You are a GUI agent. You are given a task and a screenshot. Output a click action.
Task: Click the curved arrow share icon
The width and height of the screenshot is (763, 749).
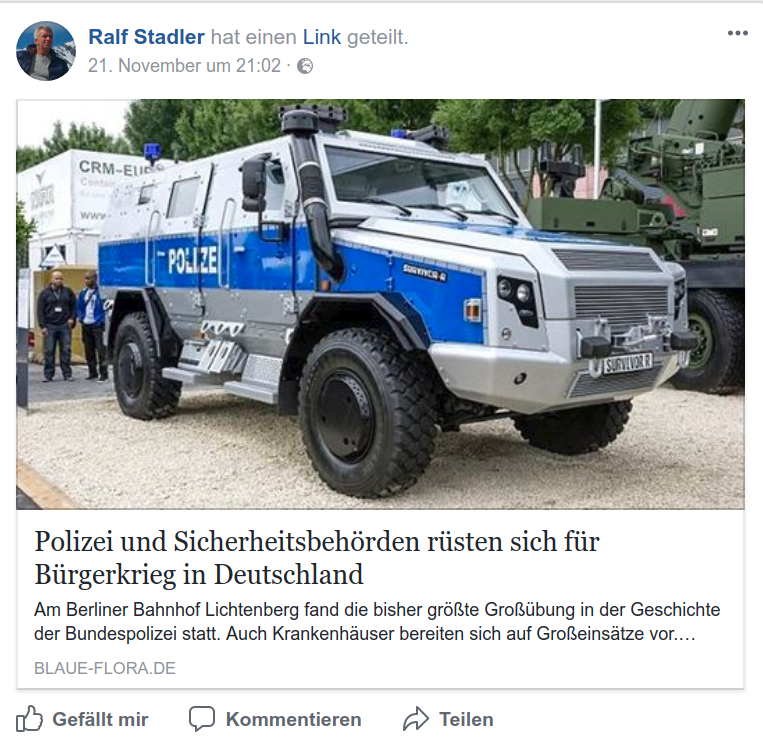click(416, 719)
